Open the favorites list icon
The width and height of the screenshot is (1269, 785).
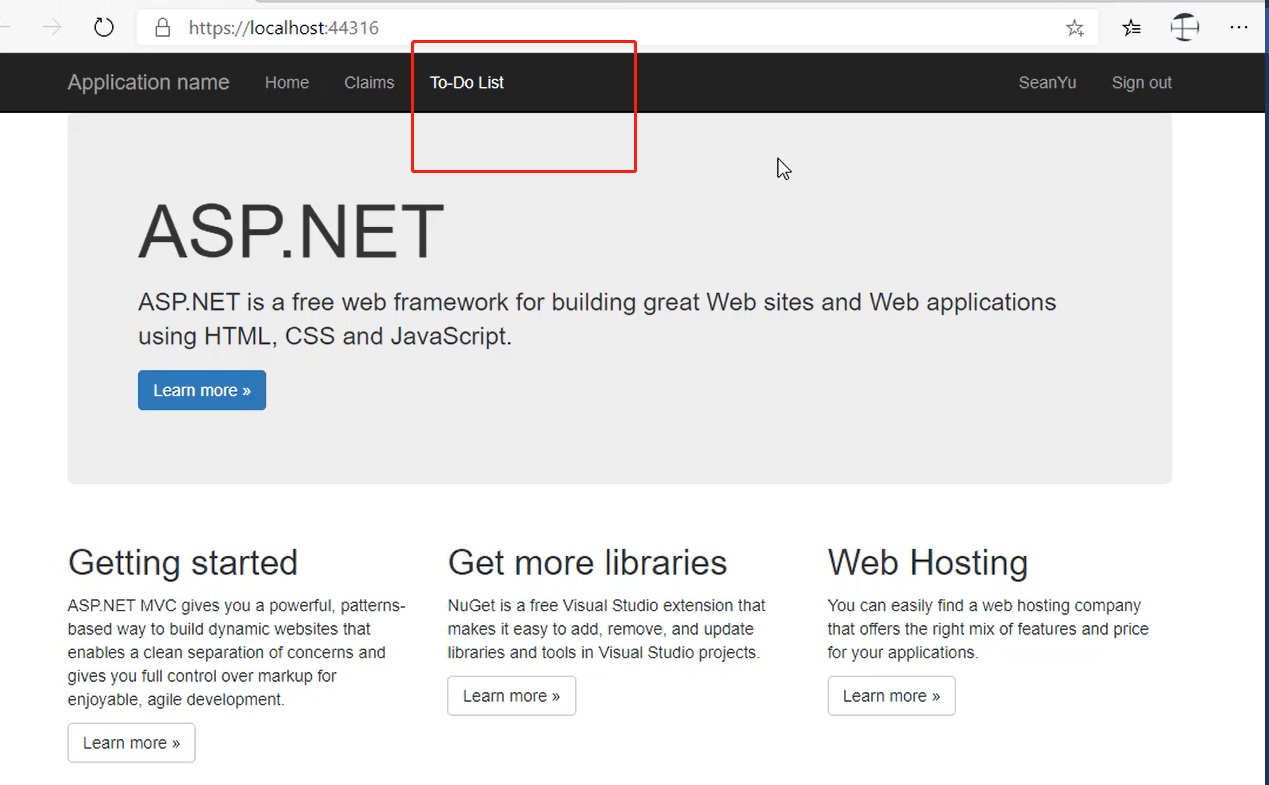(x=1131, y=28)
